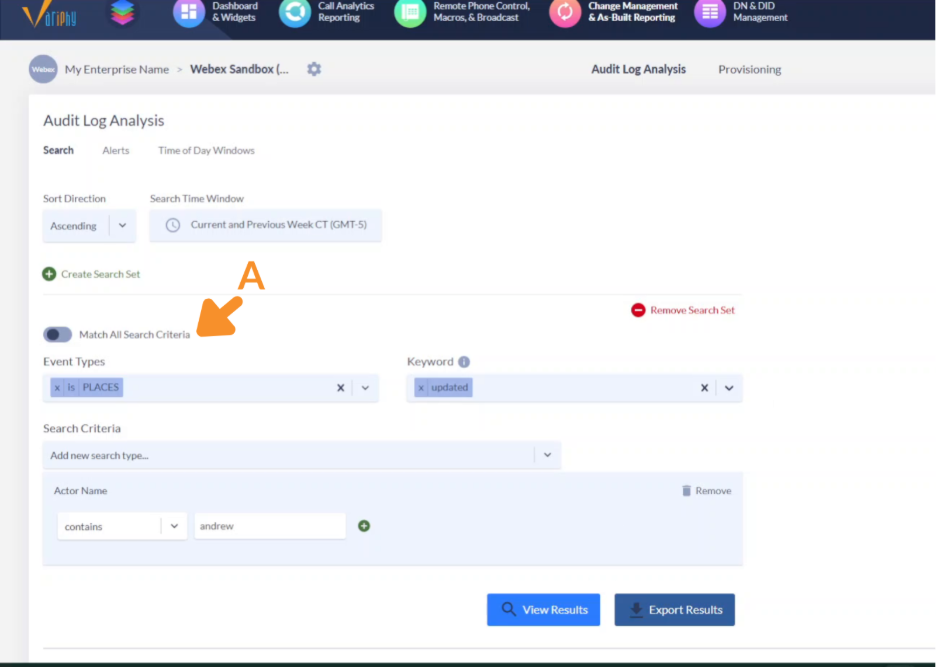Click My Enterprise Name breadcrumb
This screenshot has height=667, width=936.
(117, 69)
